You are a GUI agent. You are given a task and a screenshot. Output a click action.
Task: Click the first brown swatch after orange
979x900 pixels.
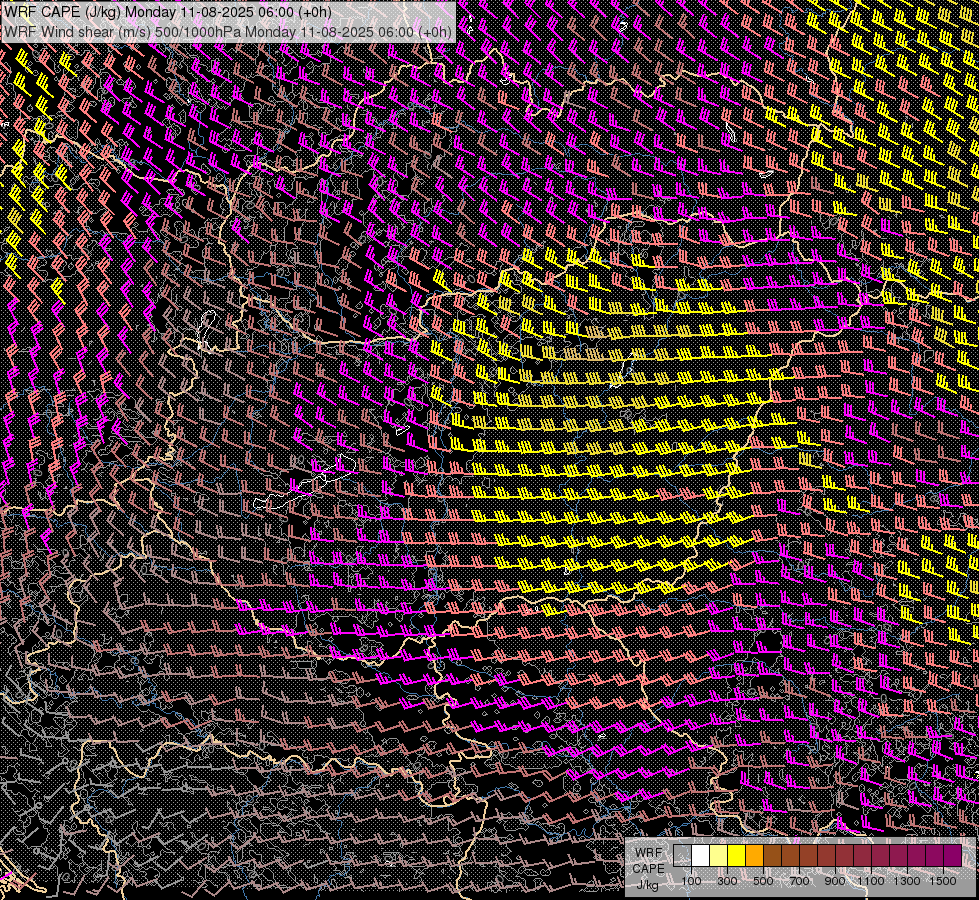click(x=772, y=856)
